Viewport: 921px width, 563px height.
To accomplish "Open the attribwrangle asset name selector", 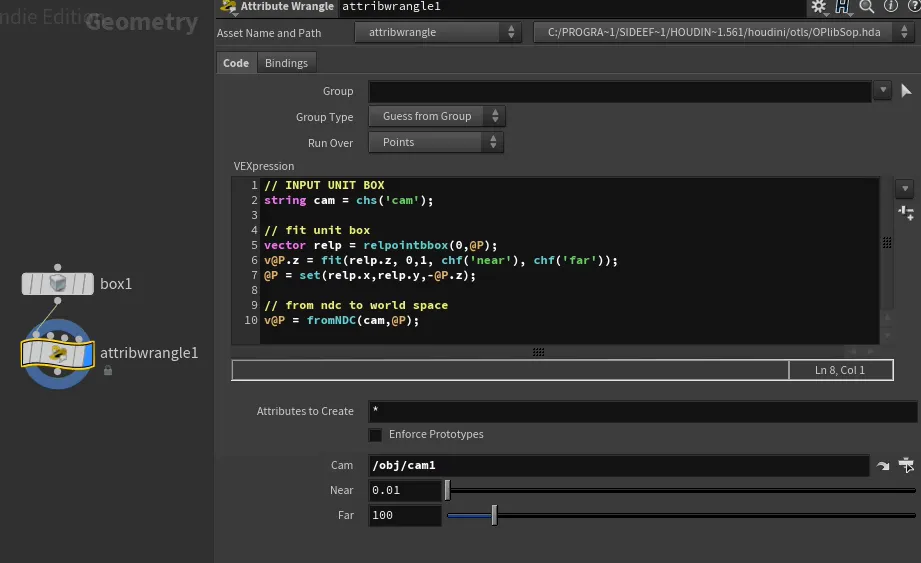I will click(x=437, y=33).
